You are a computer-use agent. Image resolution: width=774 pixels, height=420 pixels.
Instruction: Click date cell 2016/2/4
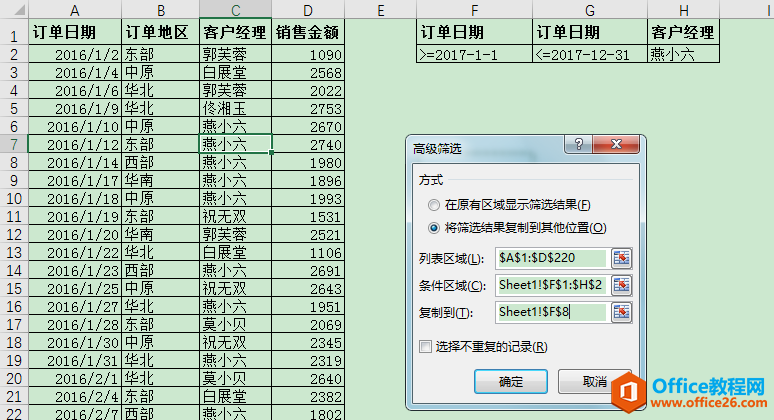(75, 396)
